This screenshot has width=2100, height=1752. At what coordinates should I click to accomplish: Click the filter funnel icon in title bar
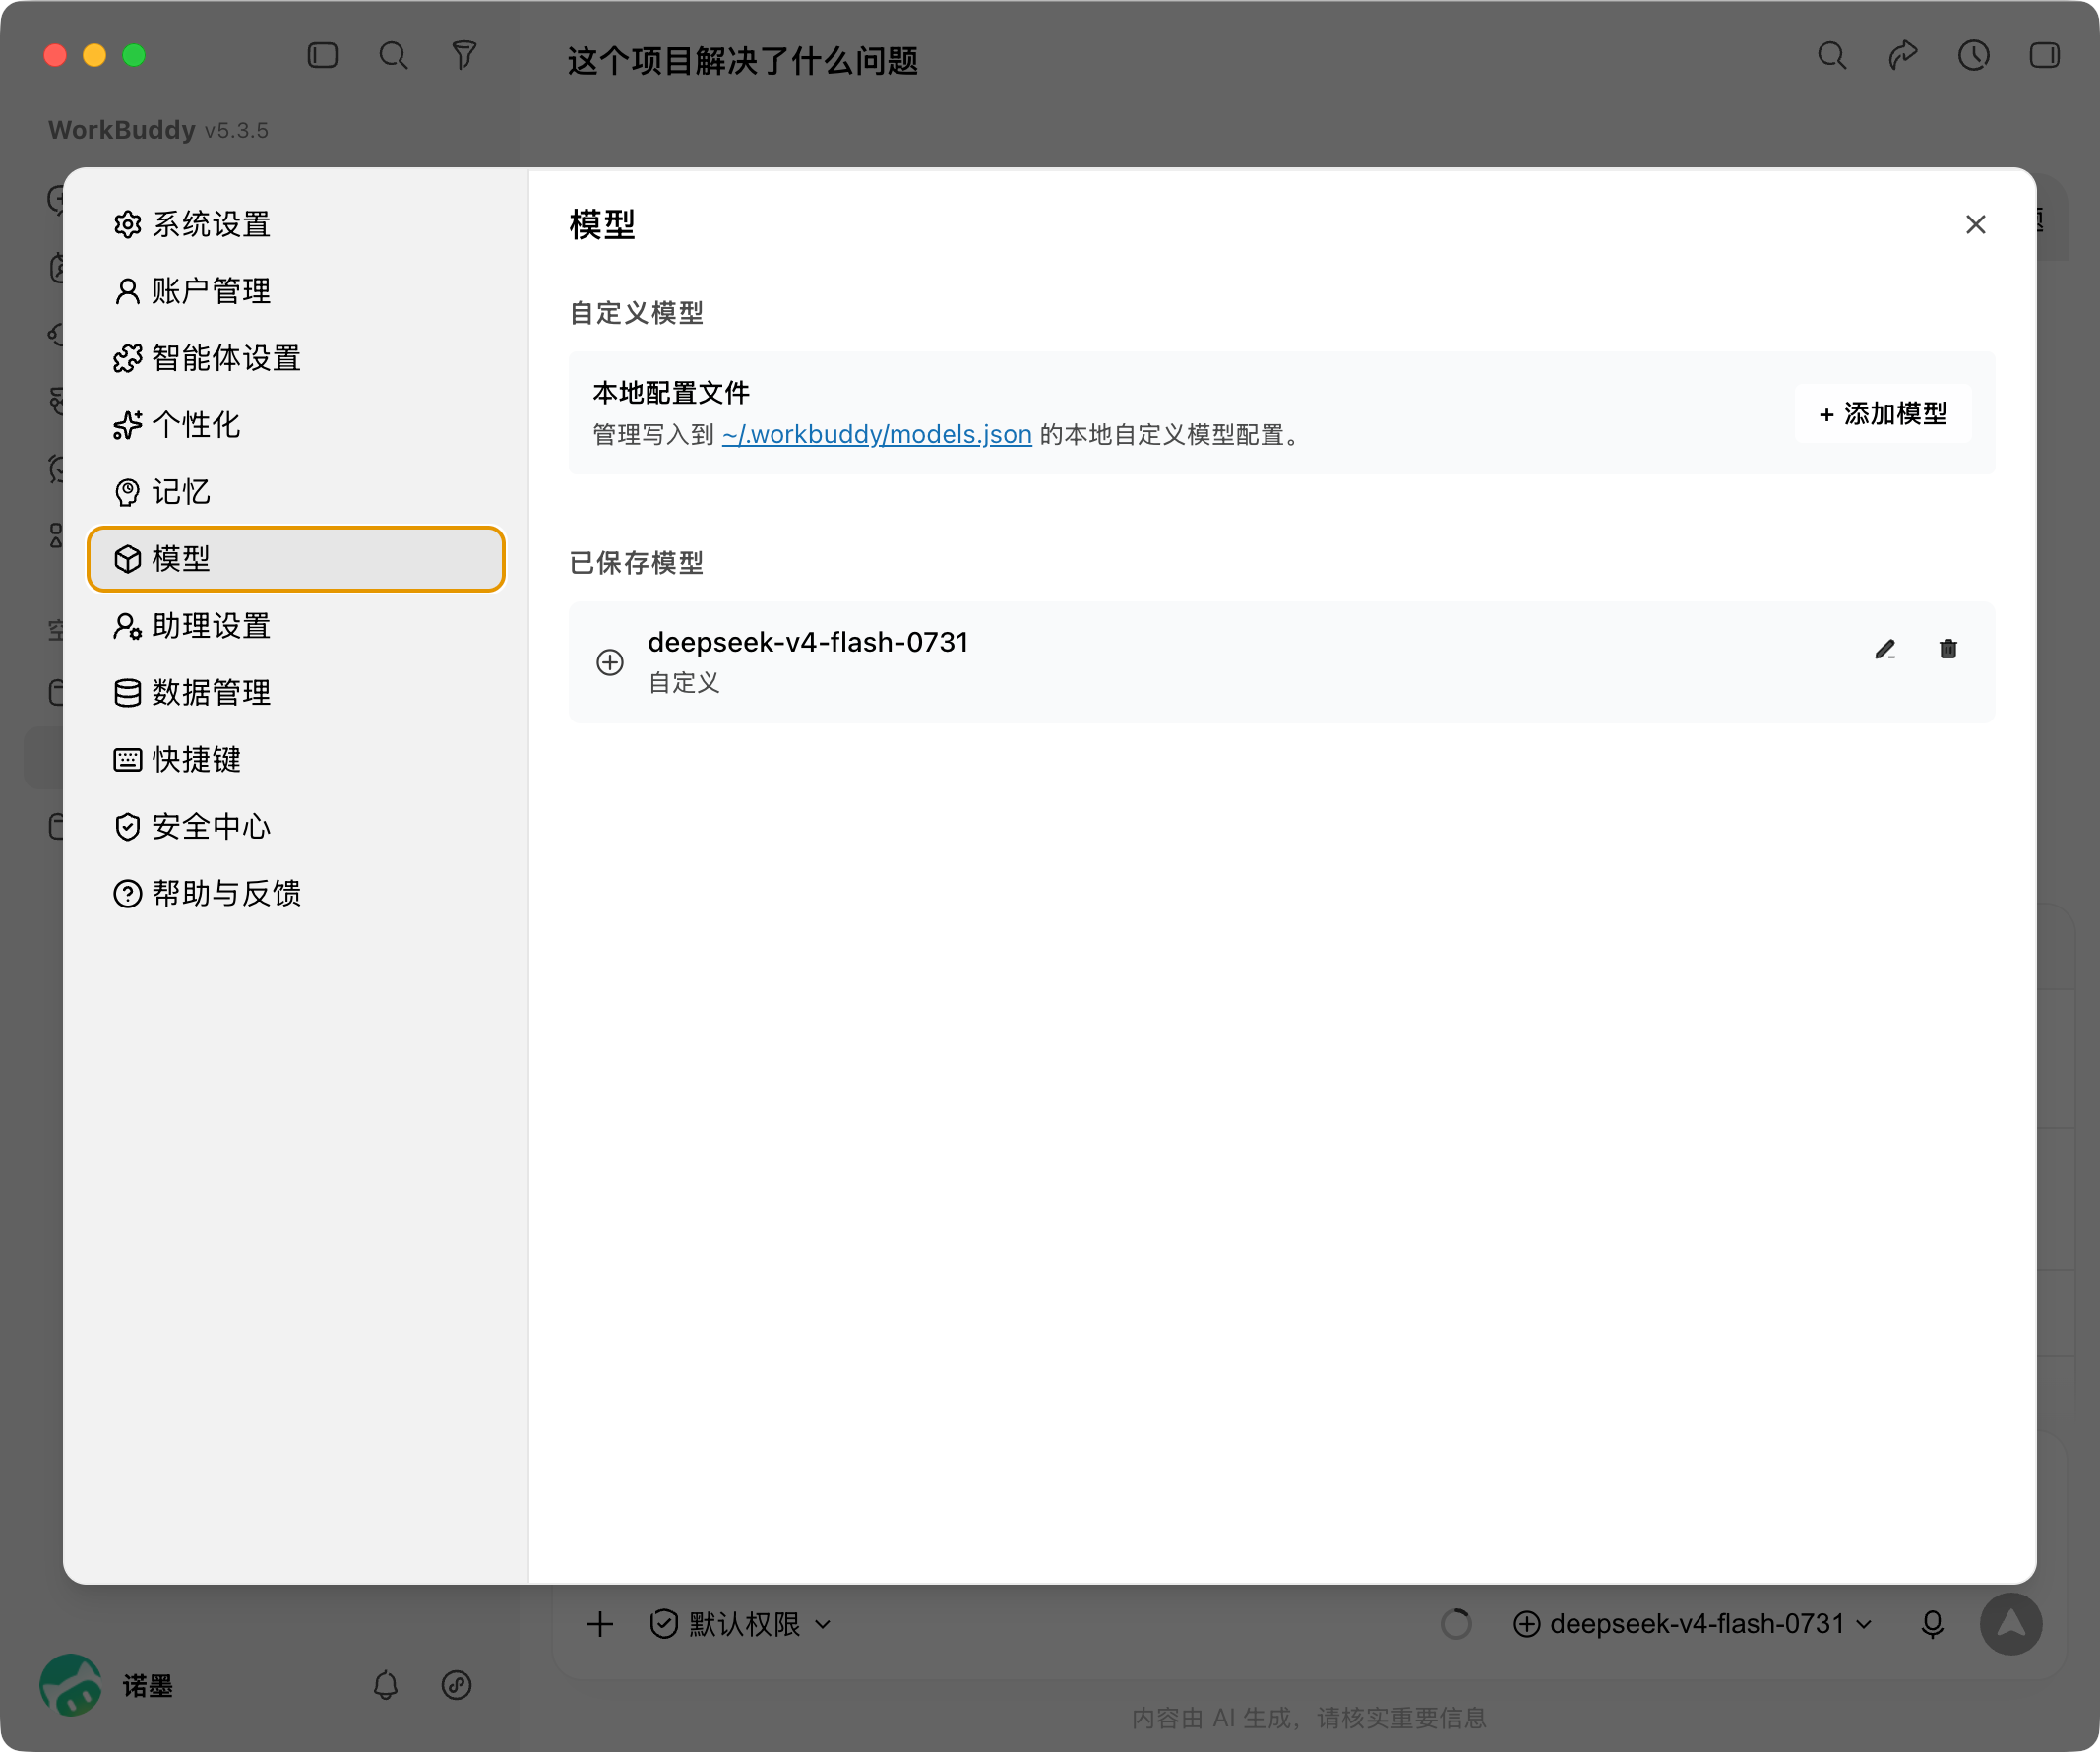(464, 56)
